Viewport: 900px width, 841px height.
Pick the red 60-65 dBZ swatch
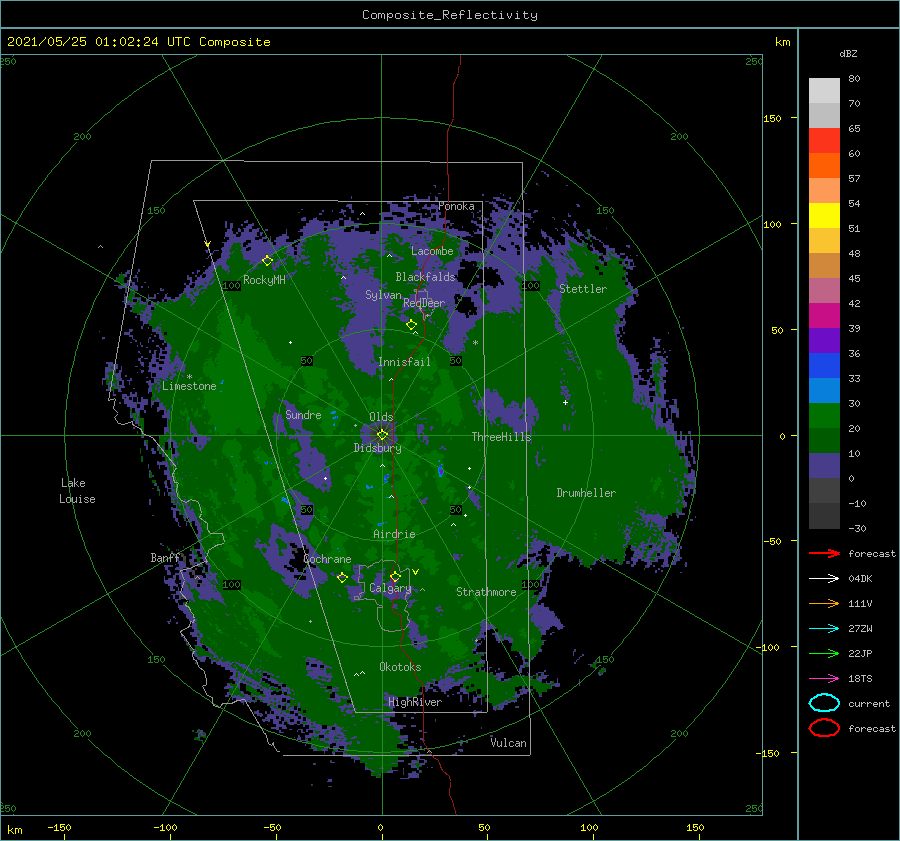[824, 141]
